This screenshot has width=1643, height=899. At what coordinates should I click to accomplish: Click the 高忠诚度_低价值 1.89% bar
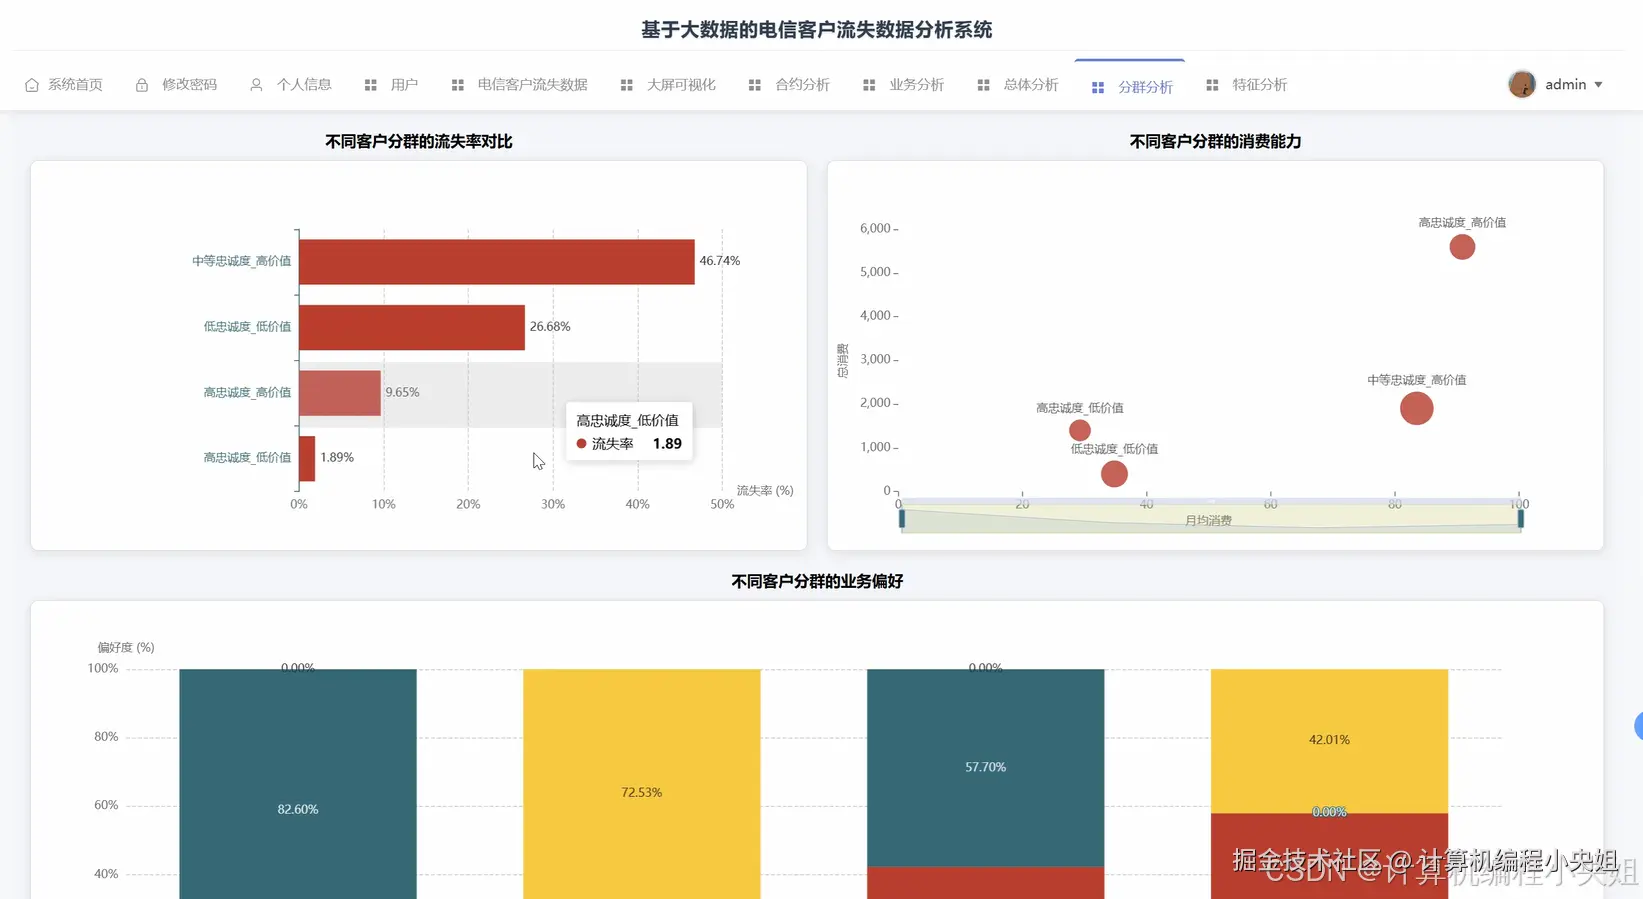pyautogui.click(x=307, y=458)
